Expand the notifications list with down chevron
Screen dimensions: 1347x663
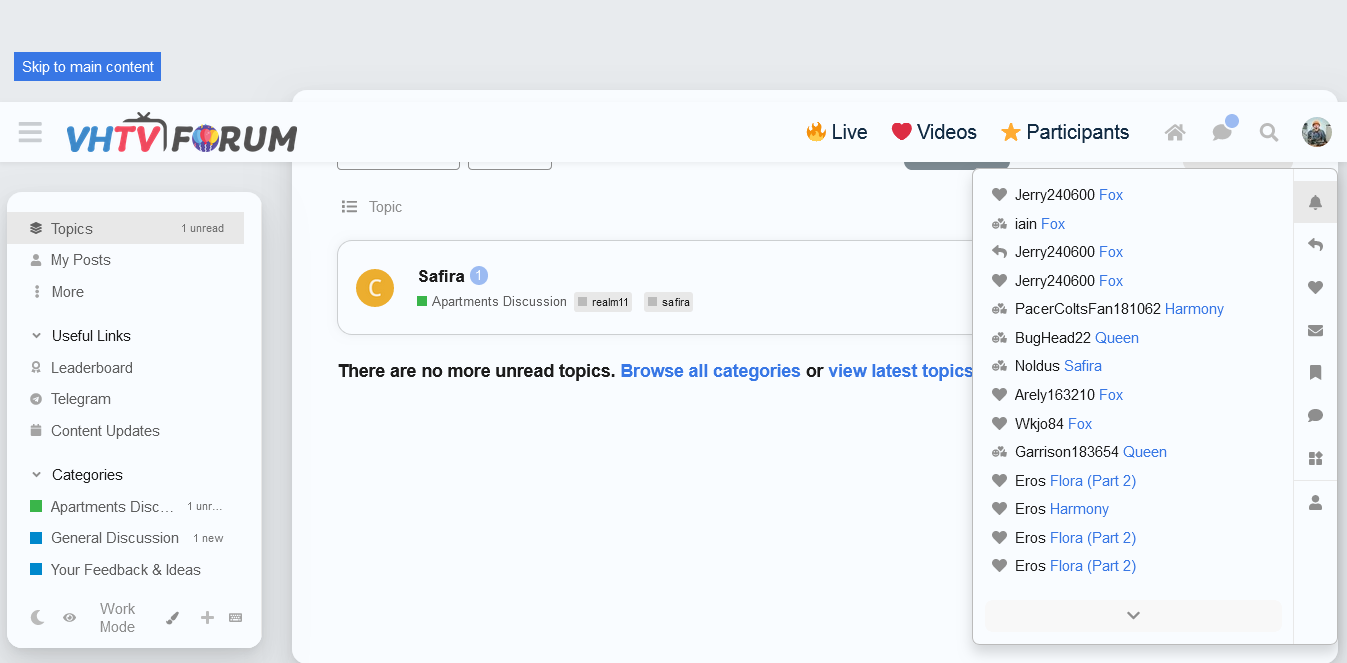coord(1133,616)
